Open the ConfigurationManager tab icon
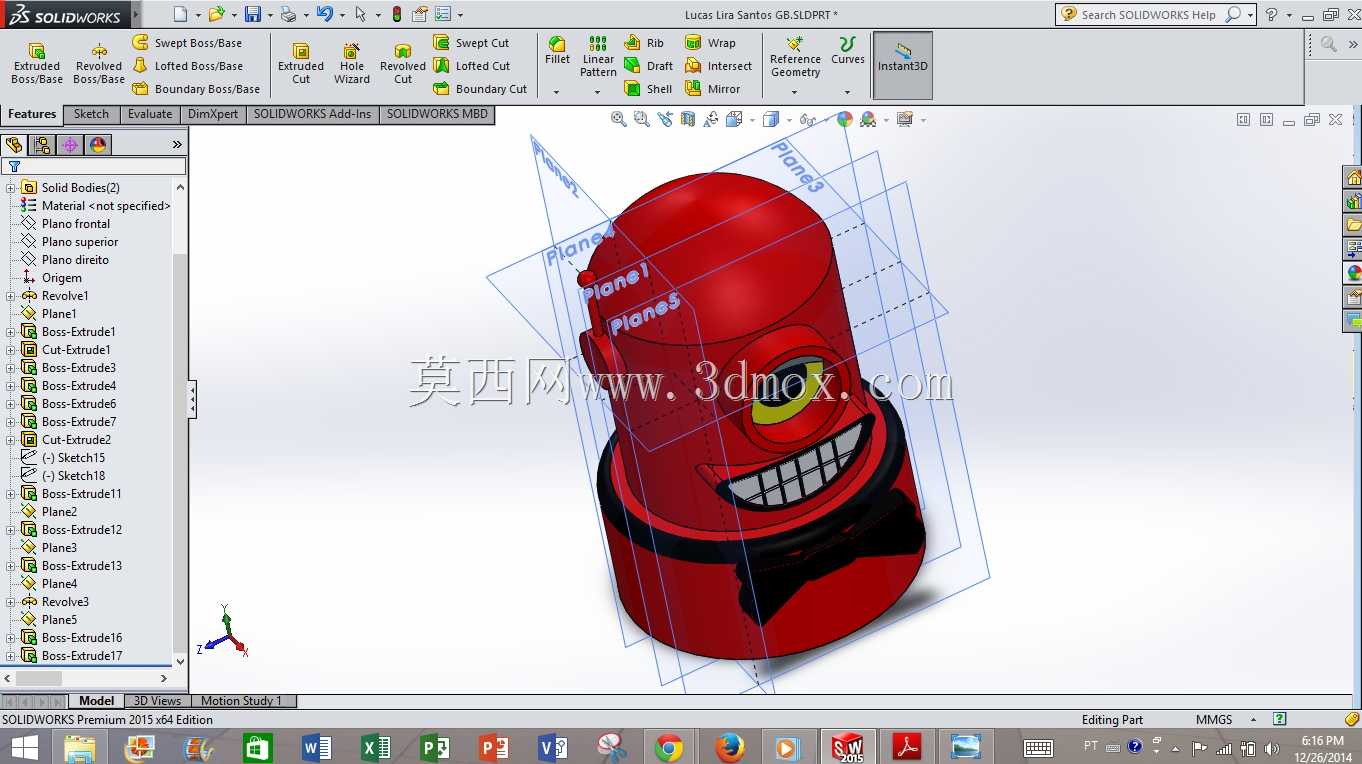The height and width of the screenshot is (764, 1362). point(70,145)
